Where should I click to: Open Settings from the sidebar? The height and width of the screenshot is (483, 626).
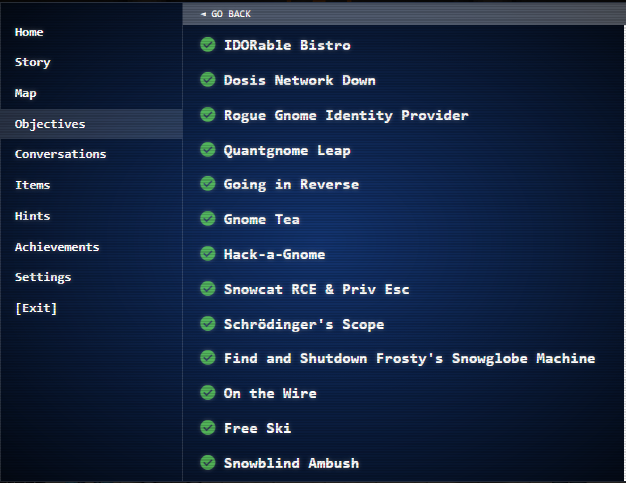point(43,277)
